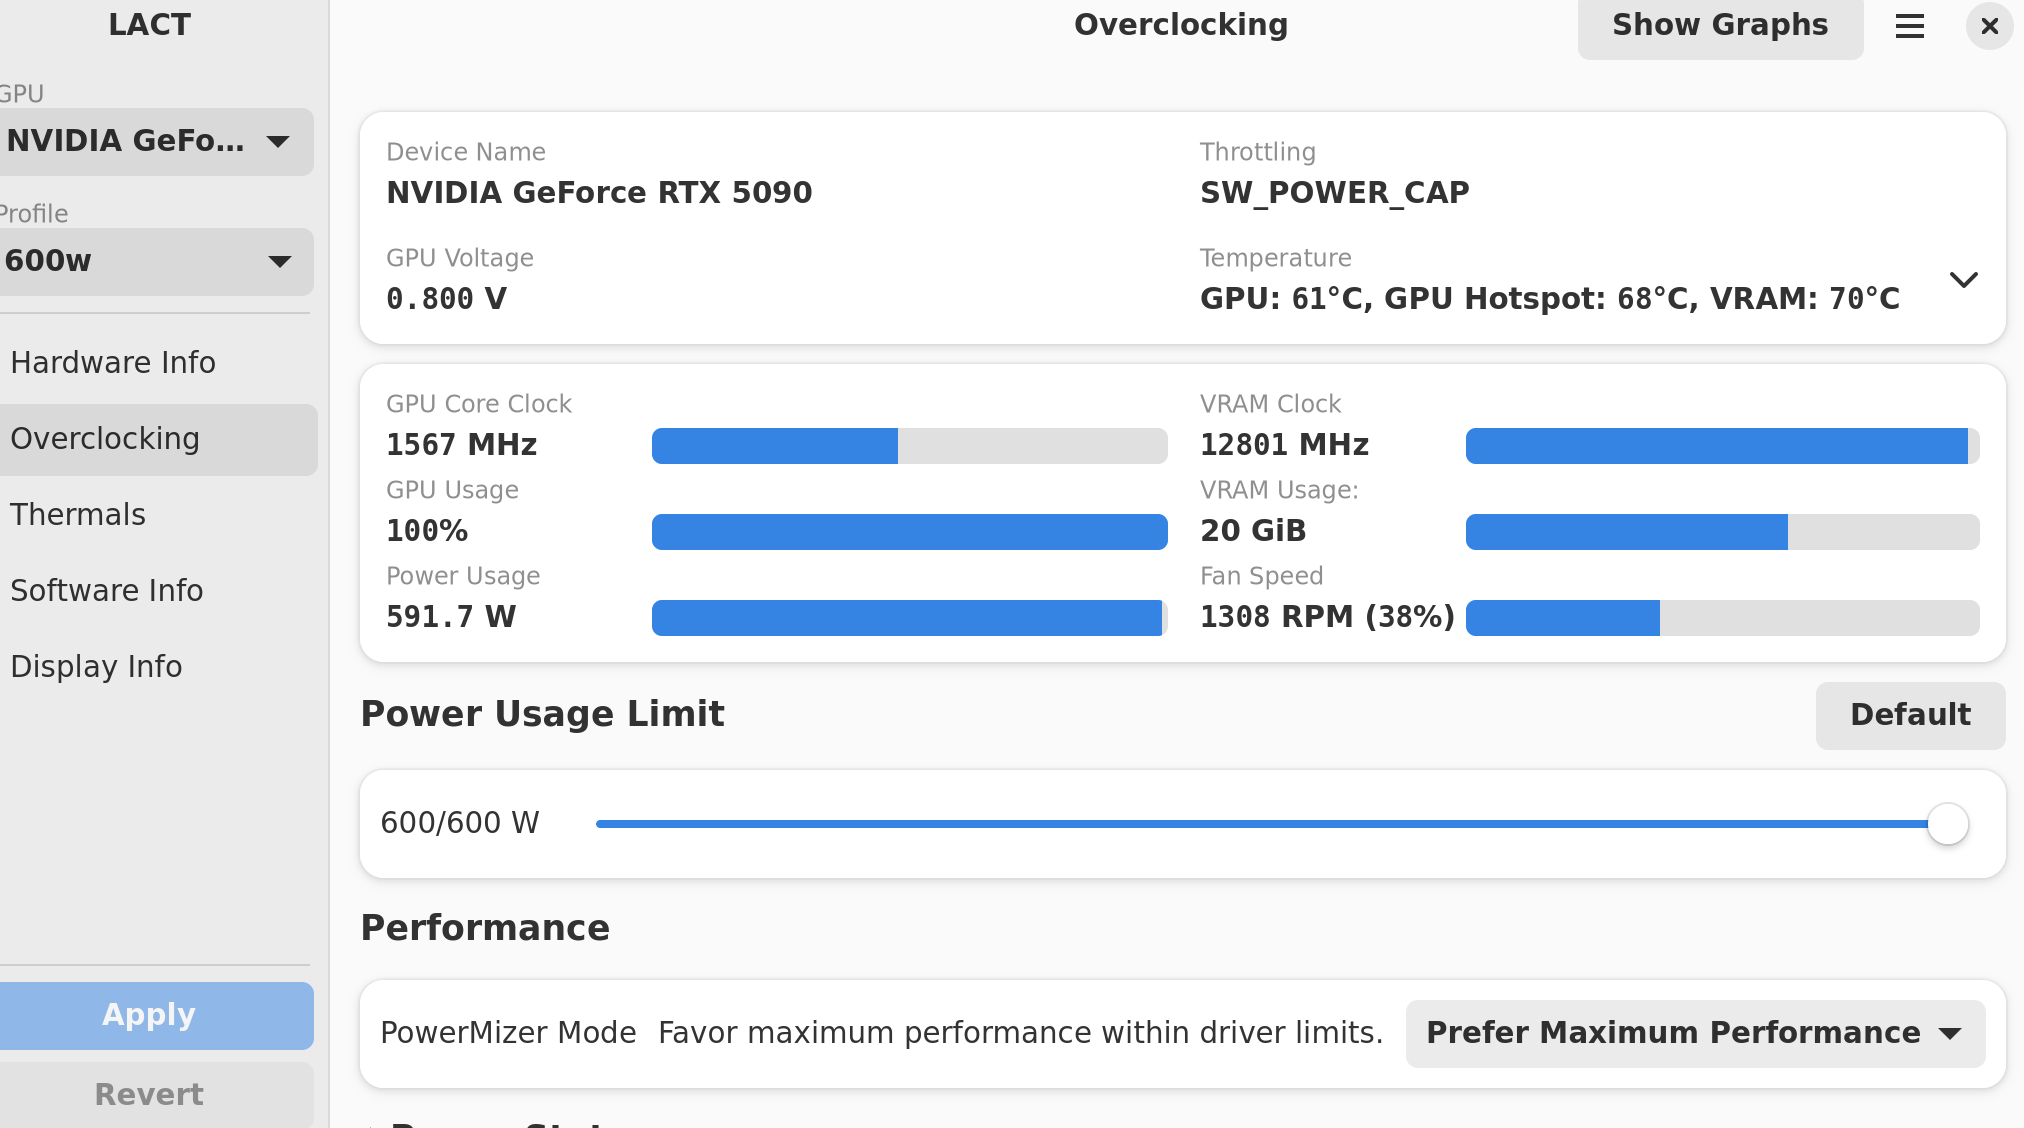Click the 600/600 W limit label
This screenshot has height=1128, width=2024.
(x=460, y=823)
